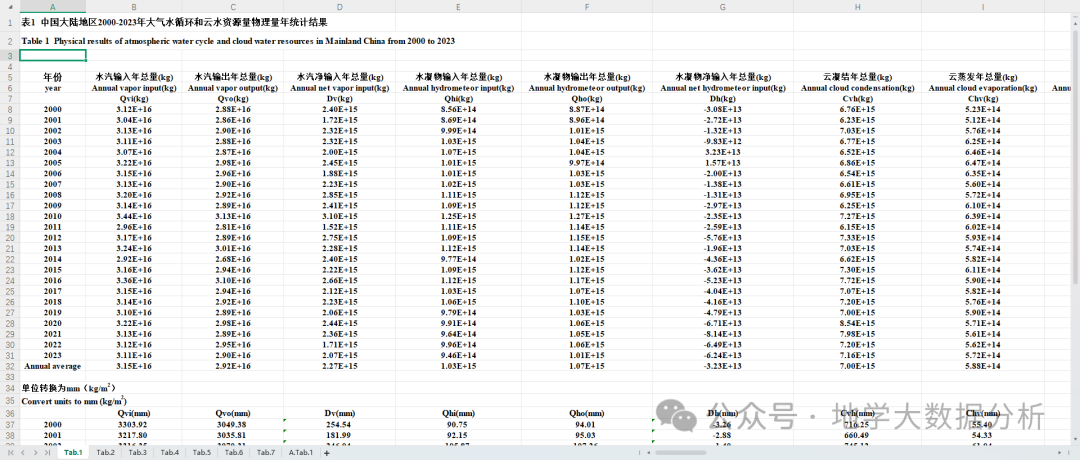Click the selected empty cell A3
The image size is (1080, 460).
pos(53,56)
